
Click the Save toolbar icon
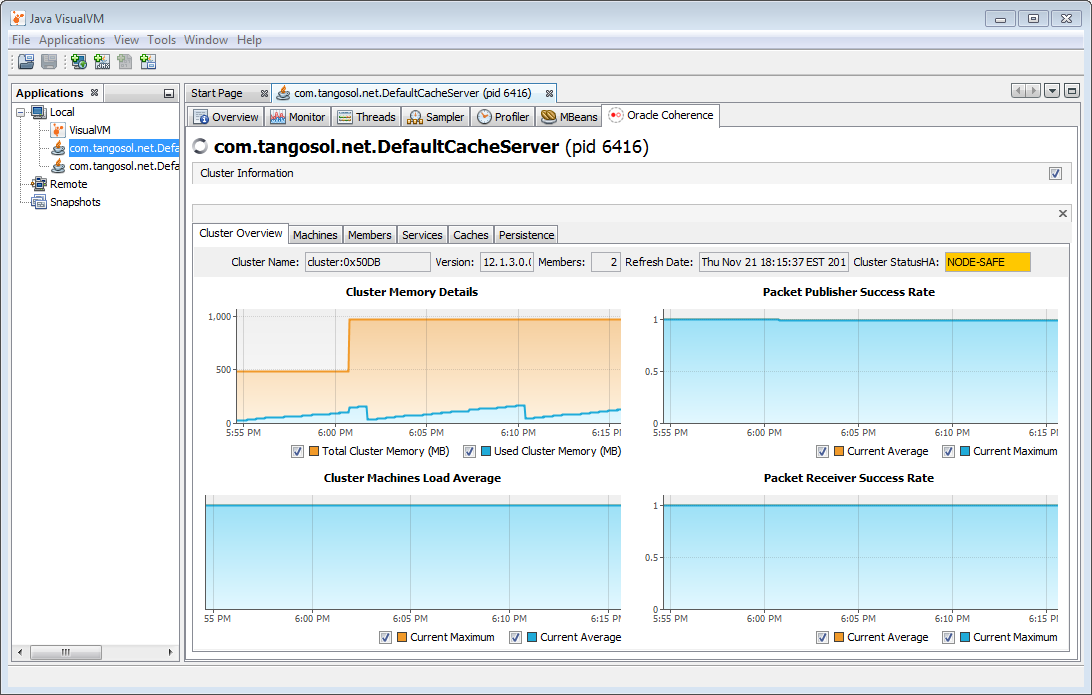click(x=49, y=62)
